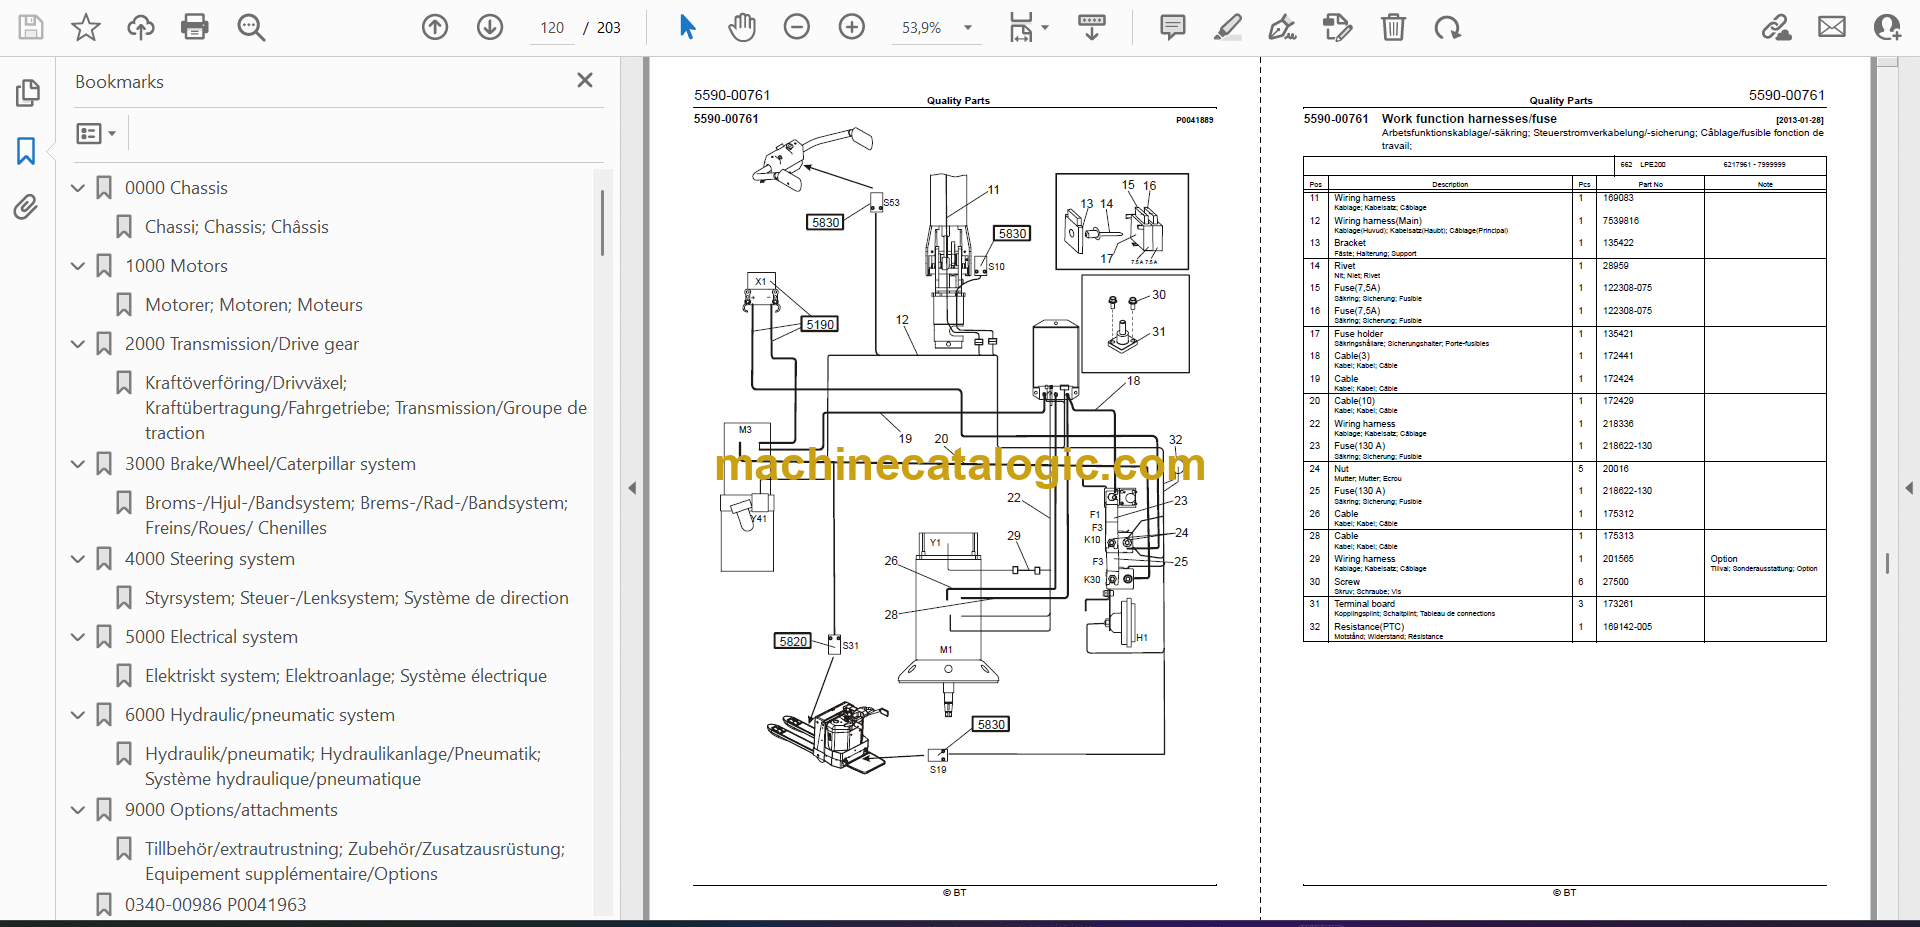Select the Elektriskt system; Elektroanlage bookmark
Image resolution: width=1920 pixels, height=927 pixels.
coord(346,676)
